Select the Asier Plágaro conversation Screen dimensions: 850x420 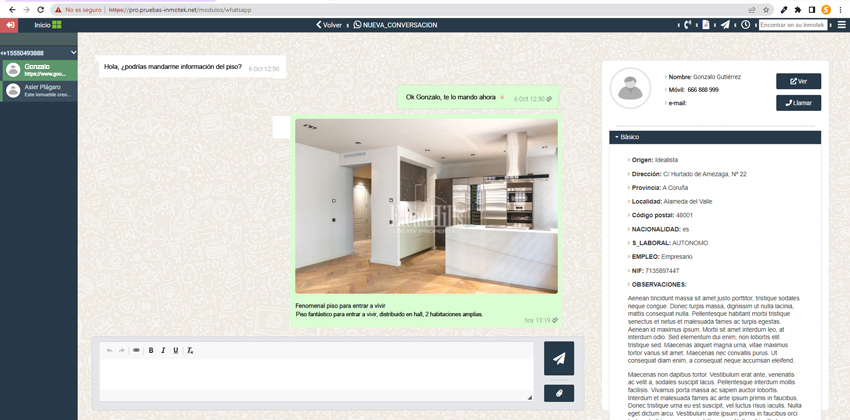[38, 91]
